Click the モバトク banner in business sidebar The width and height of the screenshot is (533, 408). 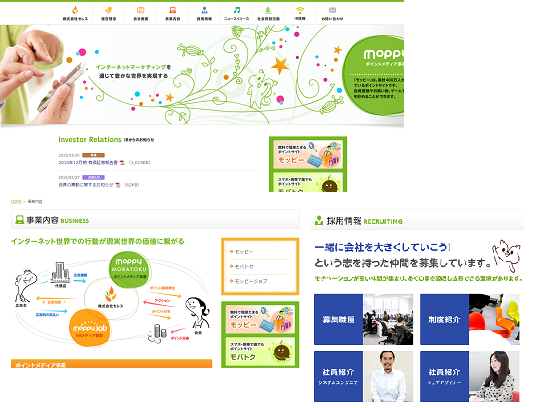click(x=260, y=351)
